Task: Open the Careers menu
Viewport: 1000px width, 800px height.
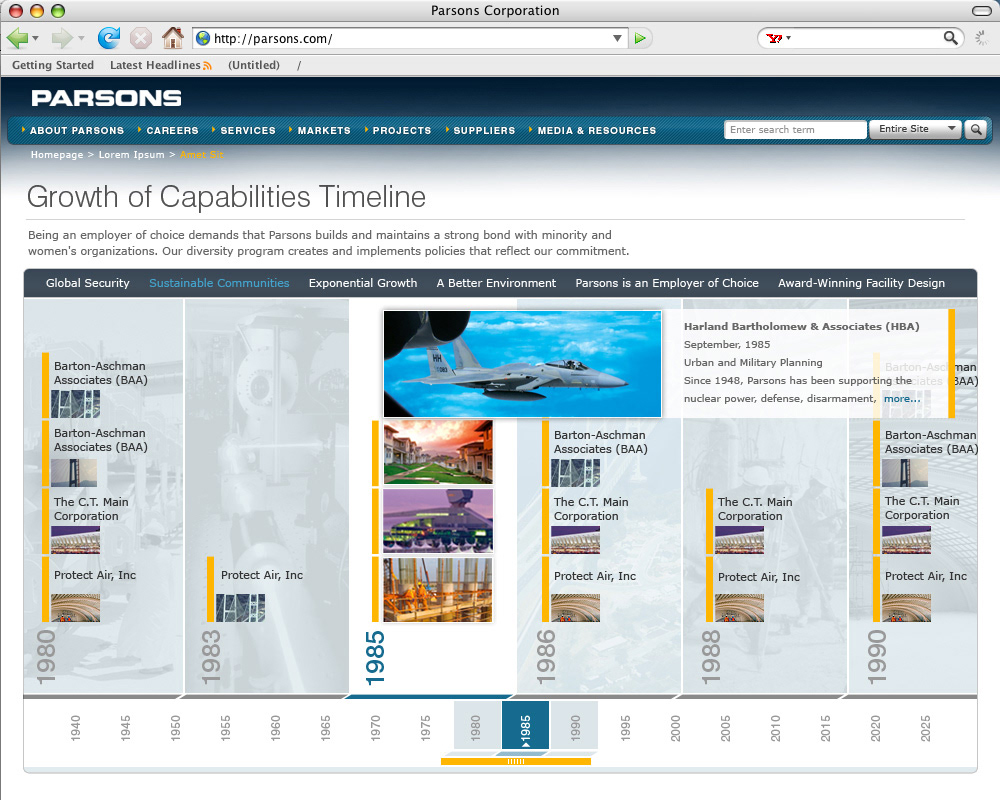Action: (172, 130)
